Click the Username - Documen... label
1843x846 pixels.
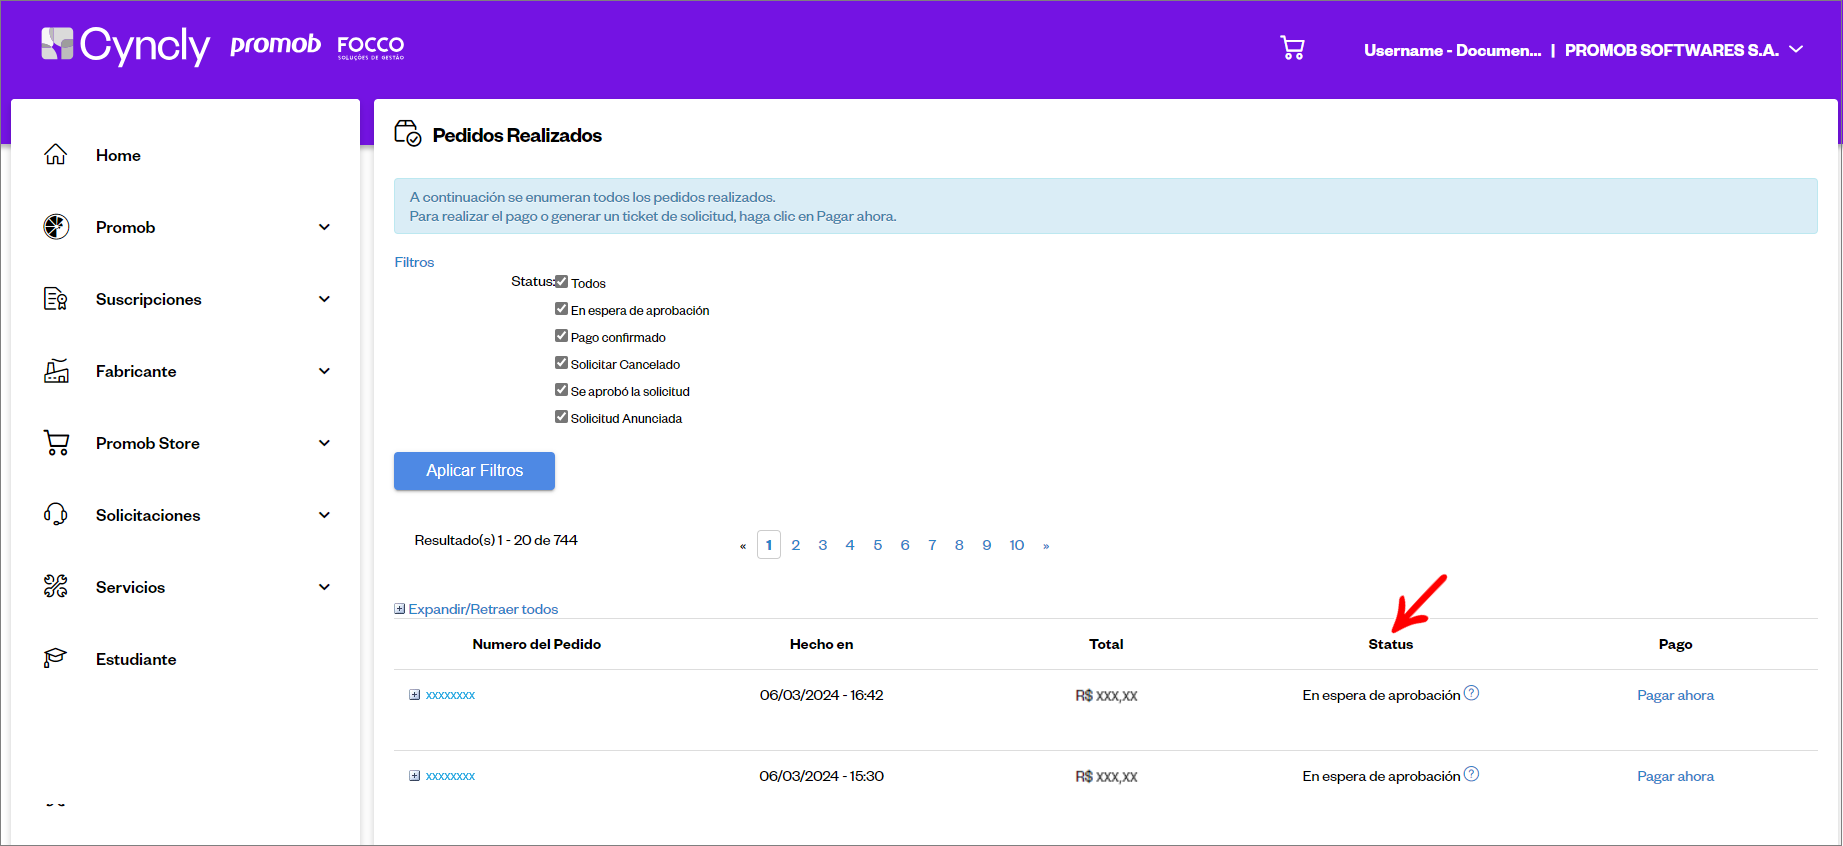click(x=1452, y=50)
